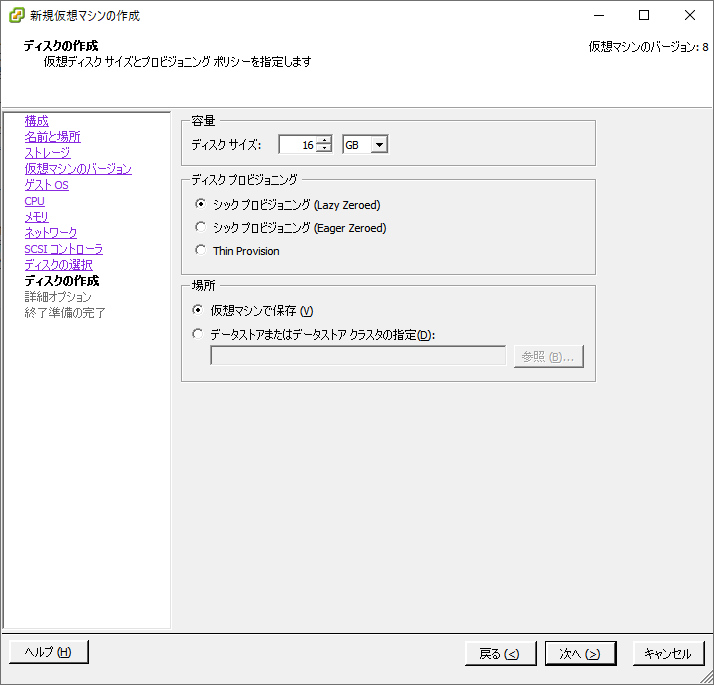The height and width of the screenshot is (685, 714).
Task: Select シック プロビジョニング (Eager Zeroed) option
Action: [200, 227]
